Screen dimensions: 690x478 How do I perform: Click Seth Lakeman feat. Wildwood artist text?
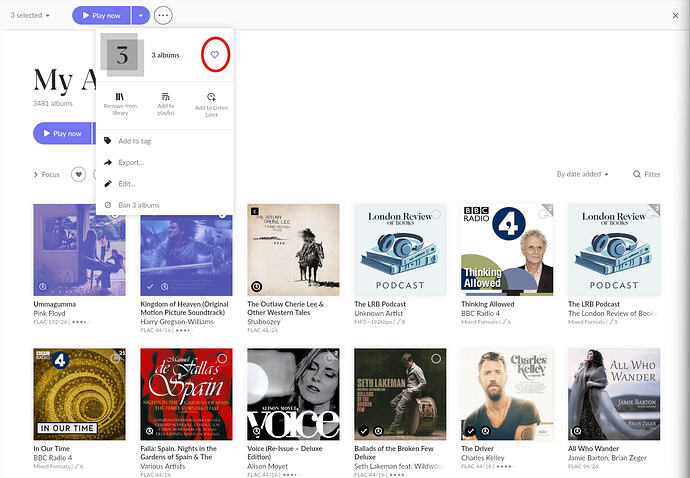click(x=399, y=466)
